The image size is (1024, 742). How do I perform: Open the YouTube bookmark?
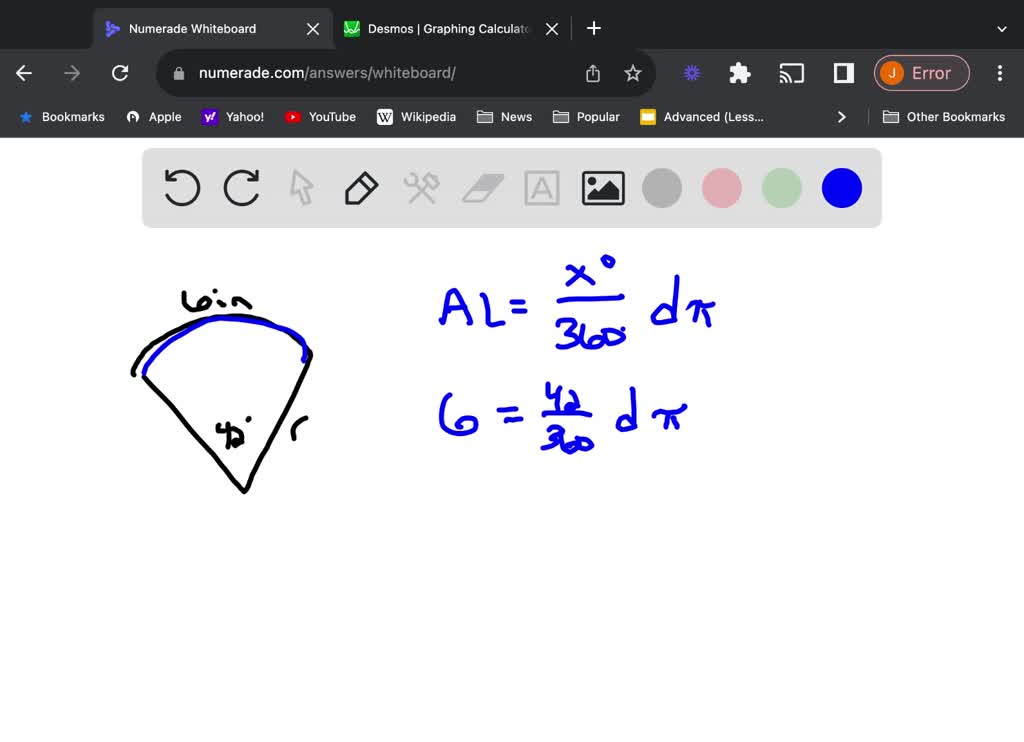tap(320, 117)
